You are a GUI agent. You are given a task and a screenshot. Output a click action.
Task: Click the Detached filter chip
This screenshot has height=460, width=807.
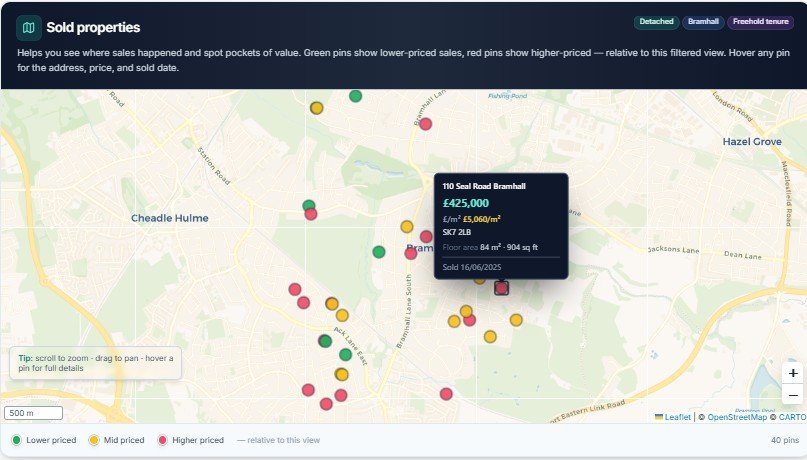pyautogui.click(x=656, y=22)
